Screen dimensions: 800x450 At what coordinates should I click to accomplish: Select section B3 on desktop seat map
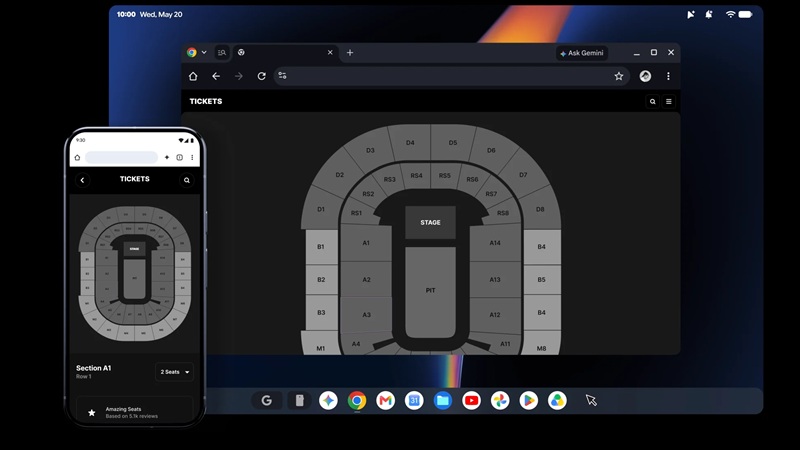tap(321, 312)
